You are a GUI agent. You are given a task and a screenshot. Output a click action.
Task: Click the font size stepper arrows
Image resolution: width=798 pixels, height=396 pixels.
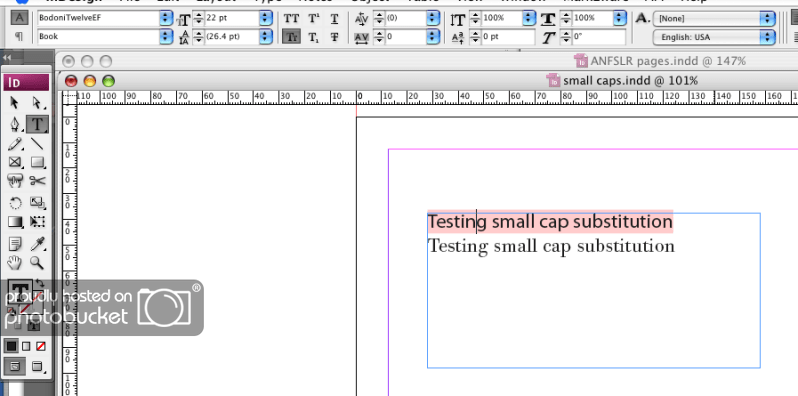click(198, 19)
